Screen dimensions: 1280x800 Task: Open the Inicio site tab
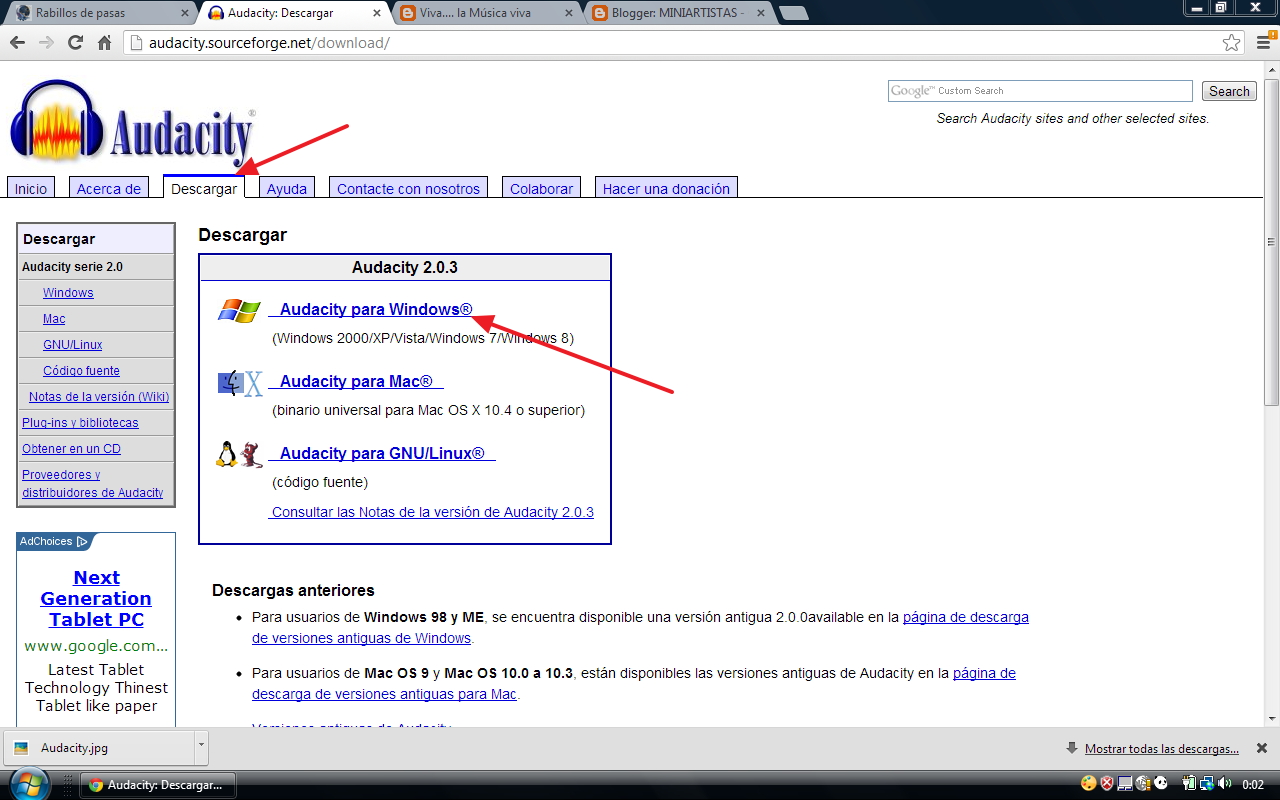(x=31, y=188)
